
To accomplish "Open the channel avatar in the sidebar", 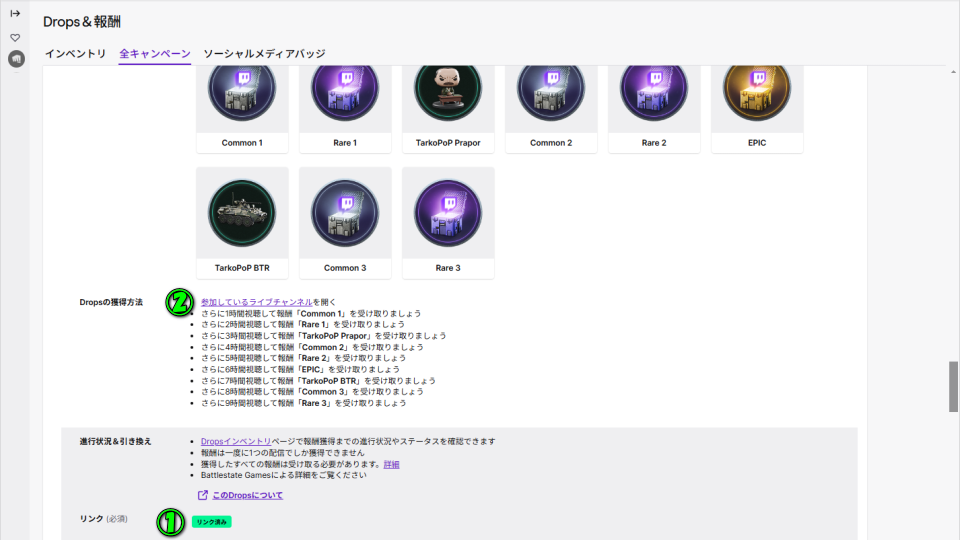I will pos(17,59).
